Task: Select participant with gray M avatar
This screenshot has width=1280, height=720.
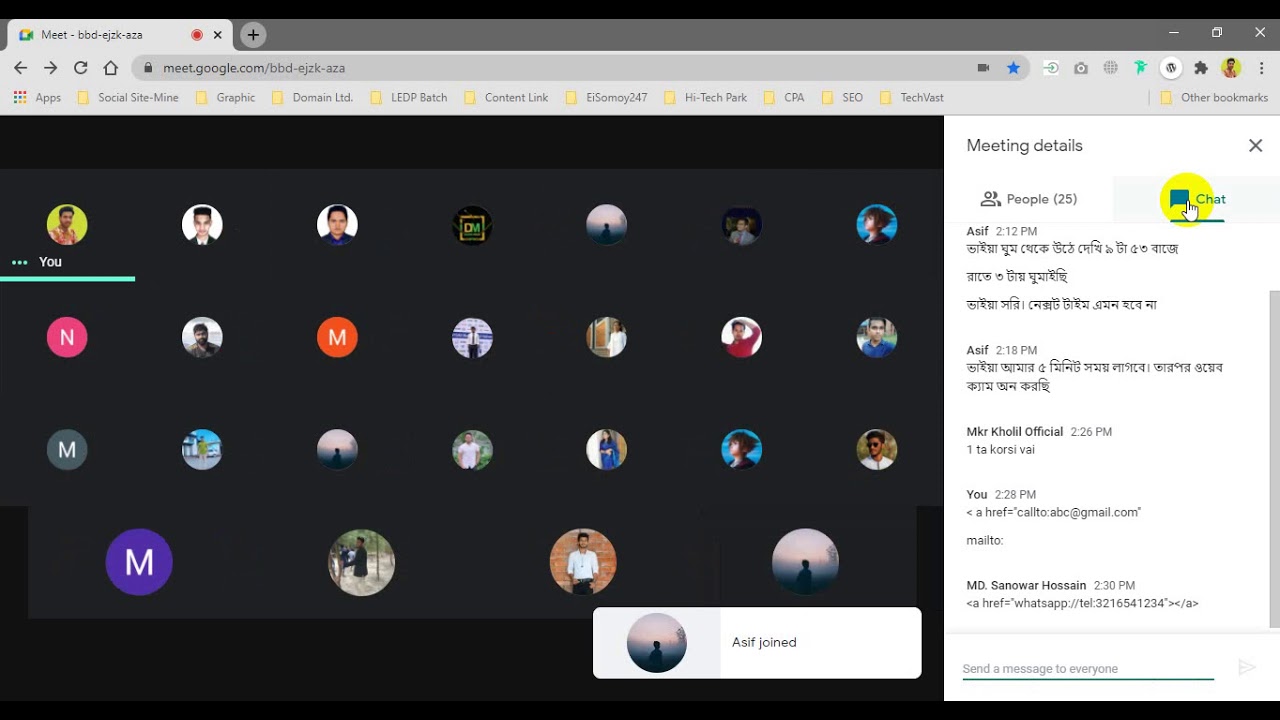Action: click(x=67, y=450)
